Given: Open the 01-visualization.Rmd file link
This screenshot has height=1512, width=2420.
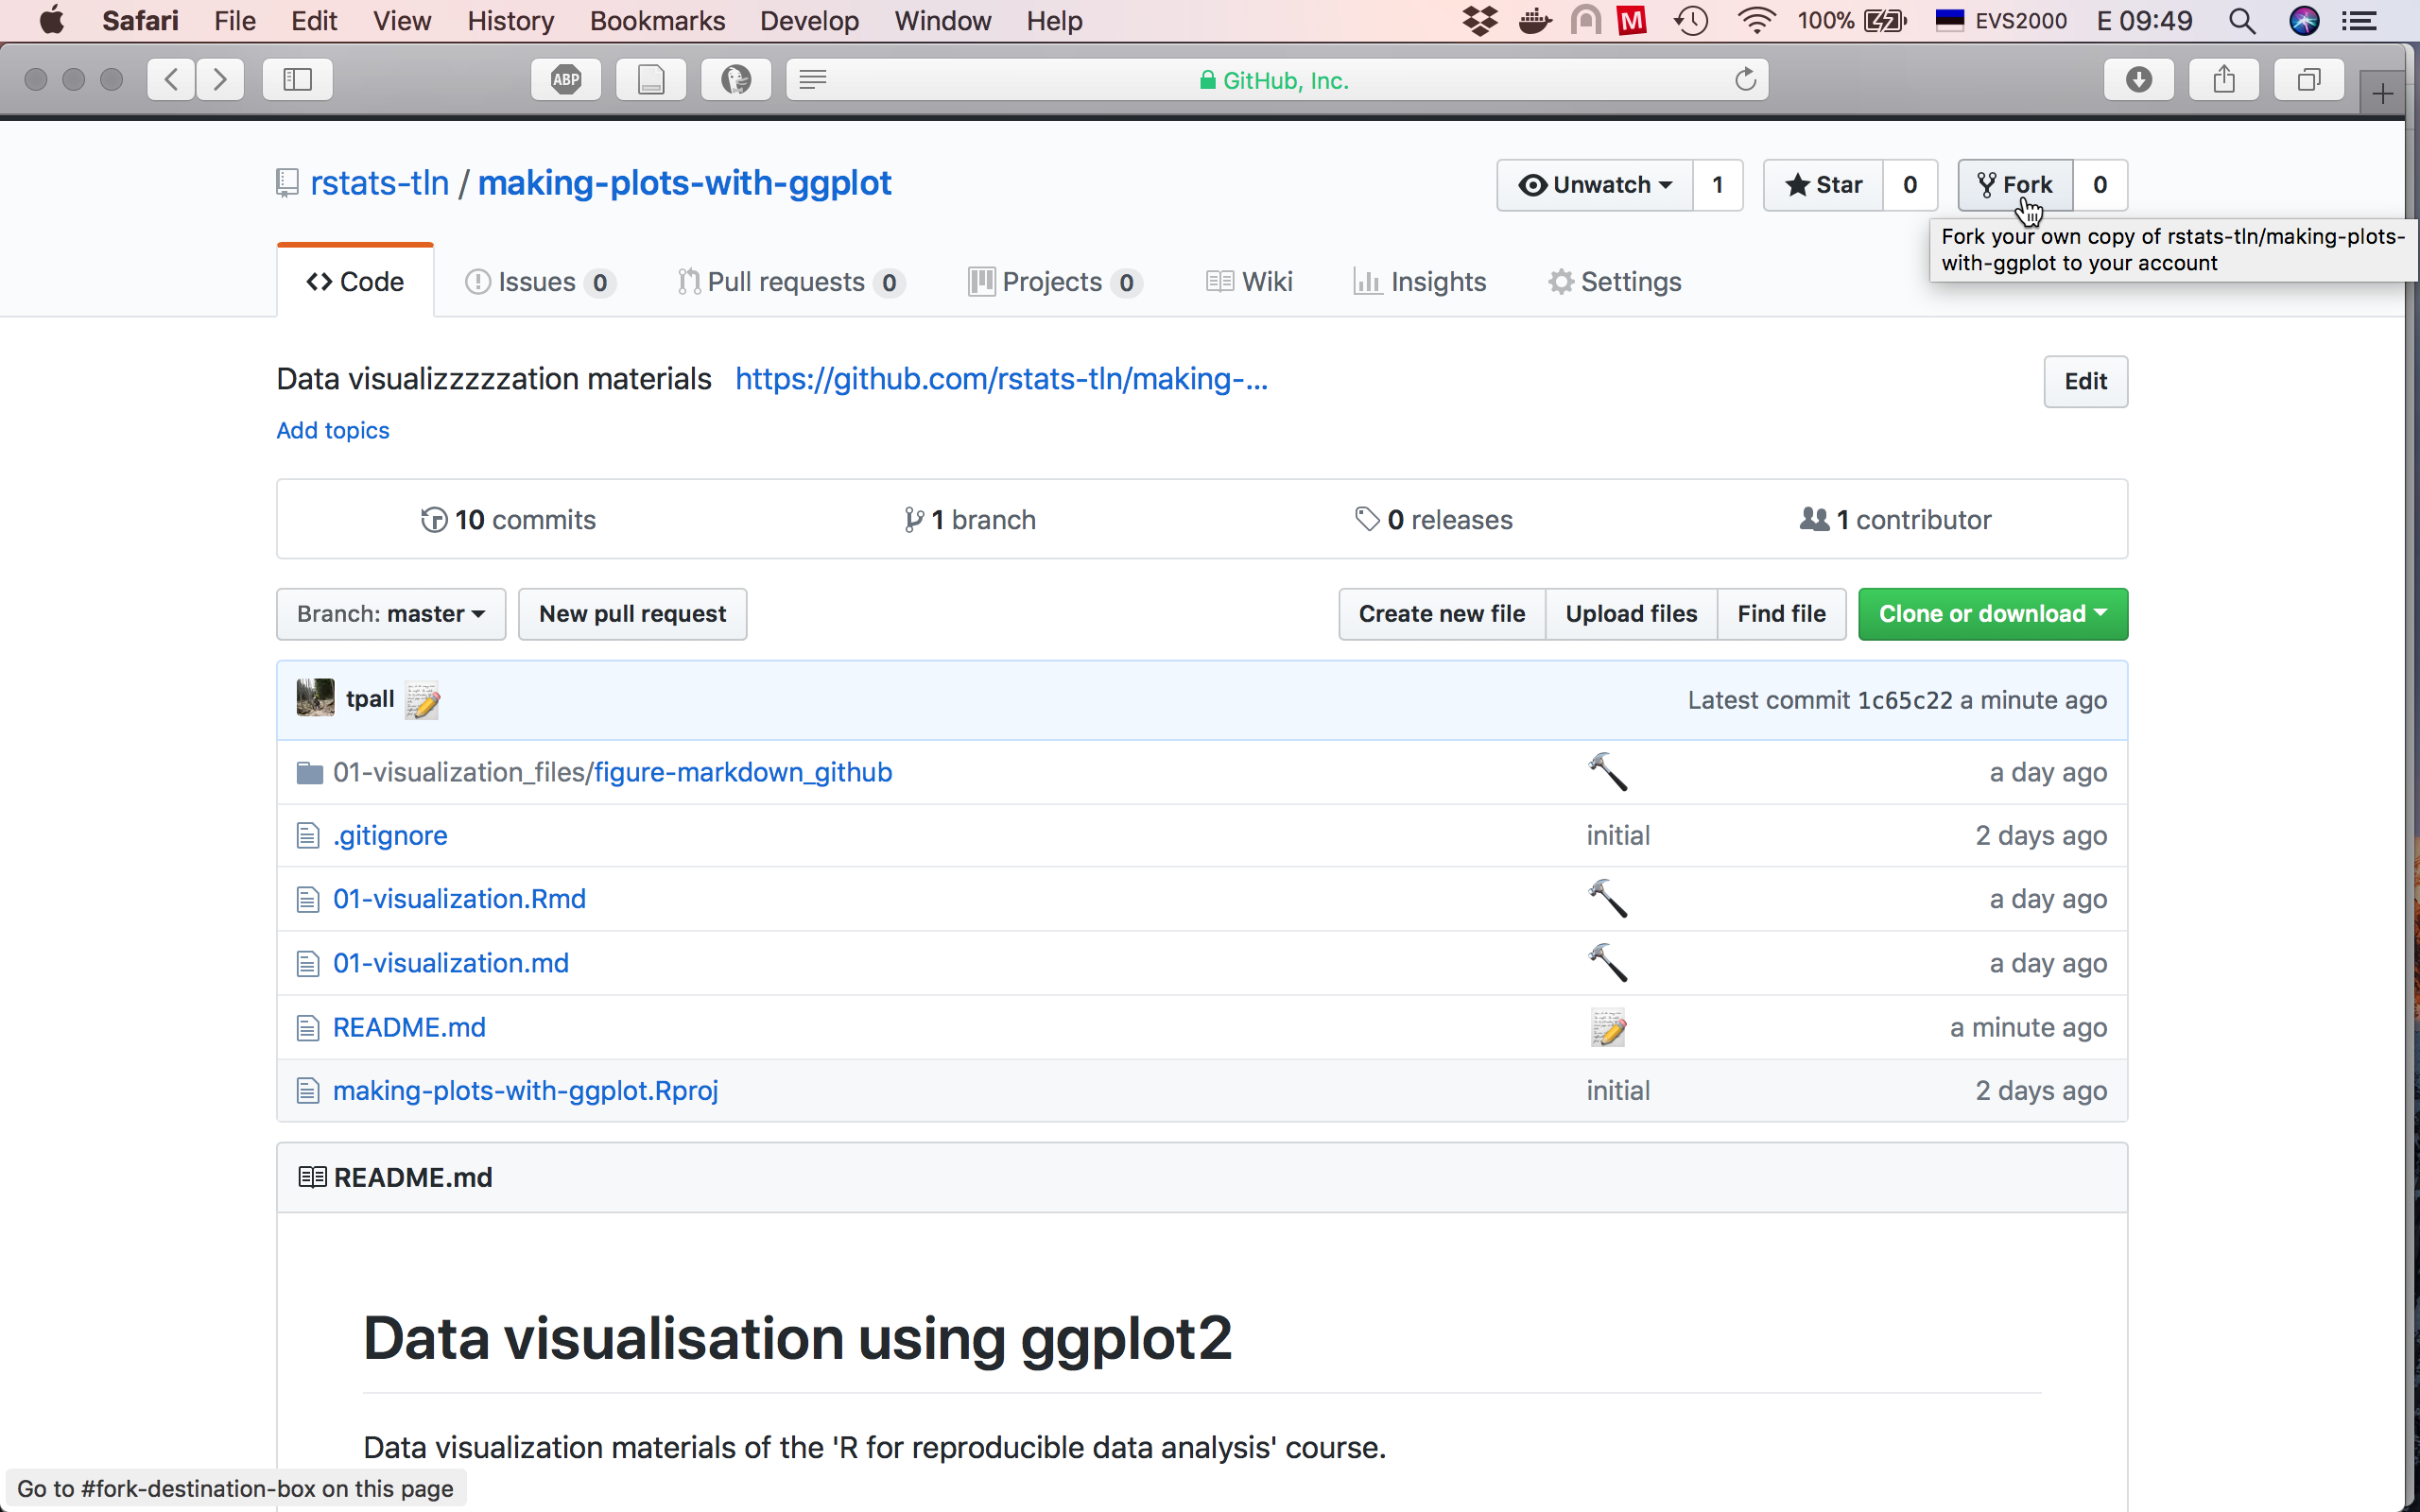Looking at the screenshot, I should pos(459,899).
